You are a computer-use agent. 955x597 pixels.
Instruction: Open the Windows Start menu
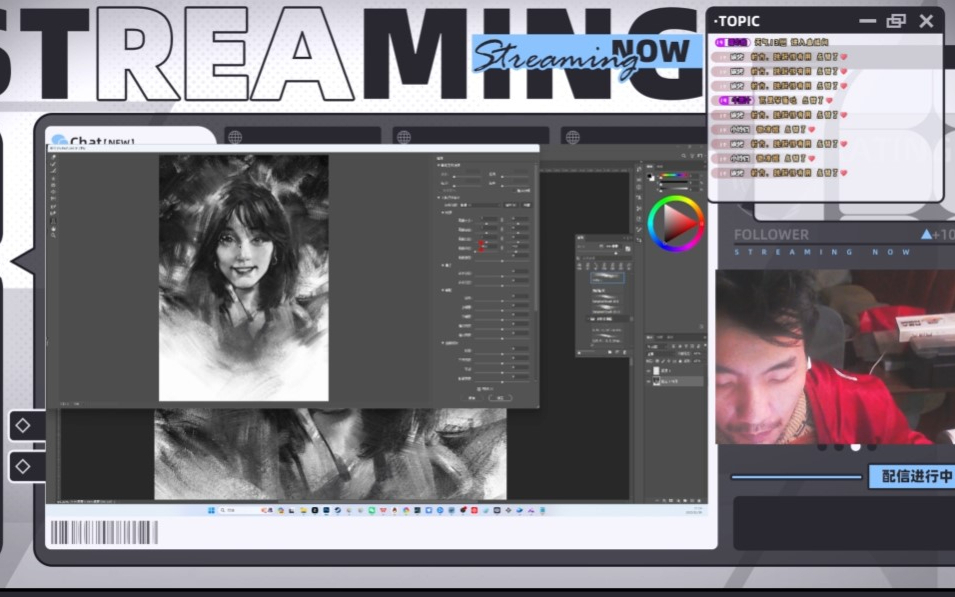coord(211,510)
